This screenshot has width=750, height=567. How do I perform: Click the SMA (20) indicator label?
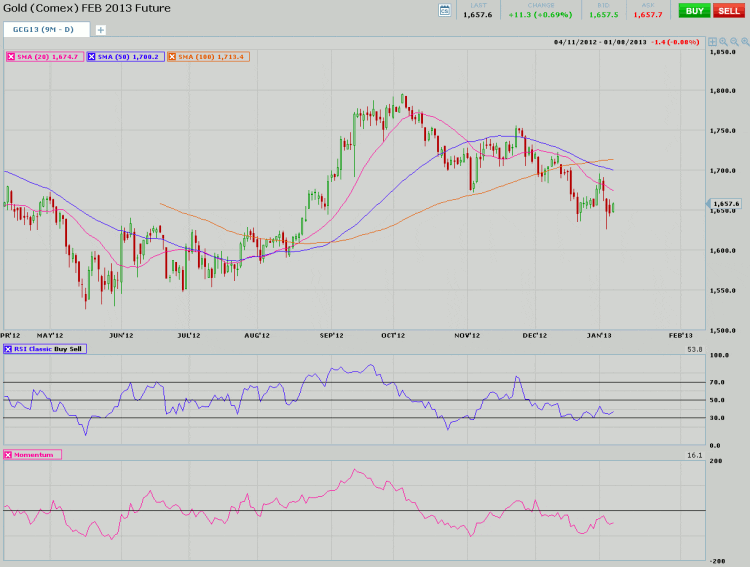point(48,57)
